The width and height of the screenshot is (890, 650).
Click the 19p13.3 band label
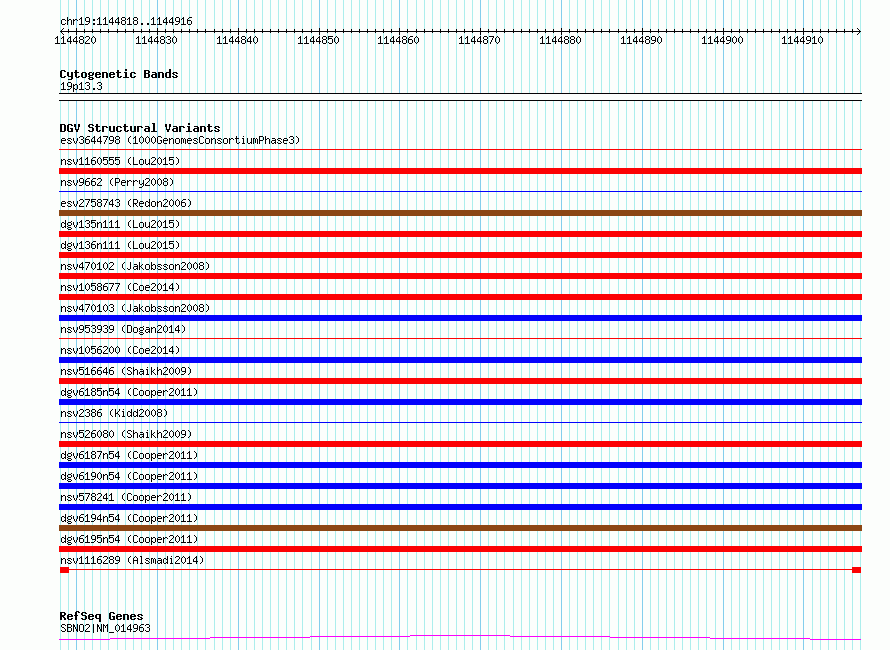tap(81, 86)
